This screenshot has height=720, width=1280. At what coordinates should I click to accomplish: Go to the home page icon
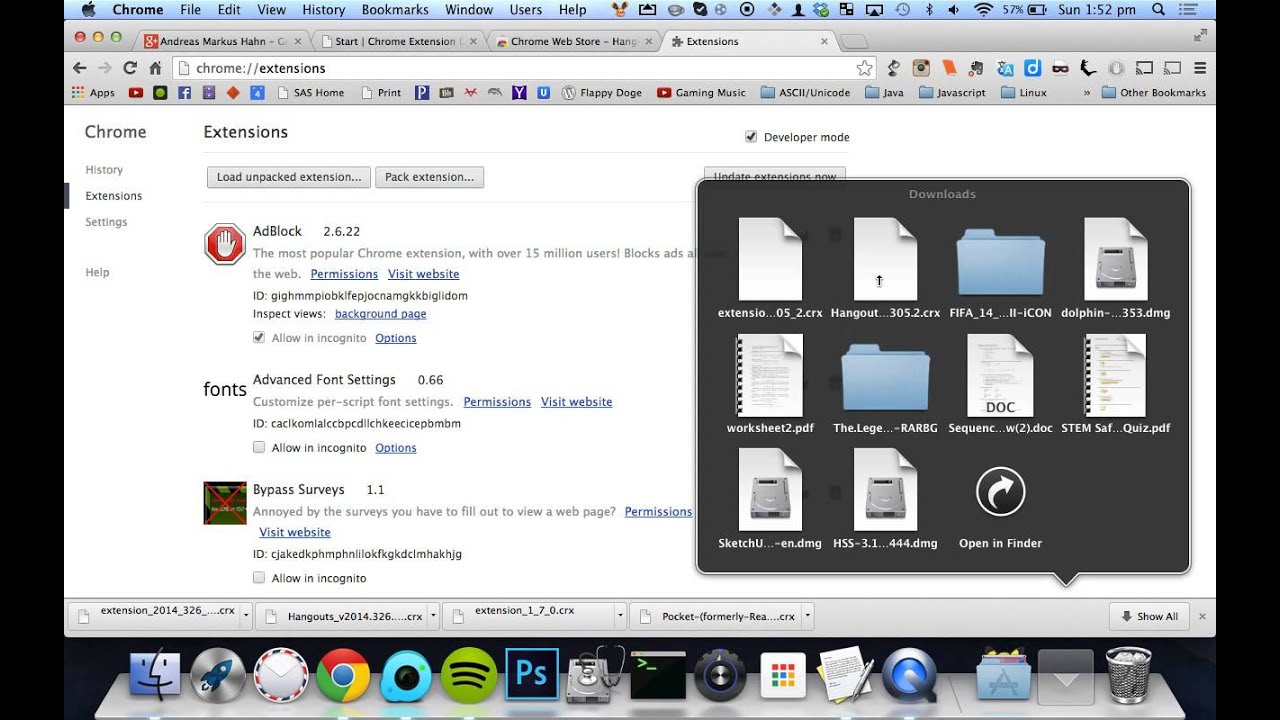pos(155,68)
